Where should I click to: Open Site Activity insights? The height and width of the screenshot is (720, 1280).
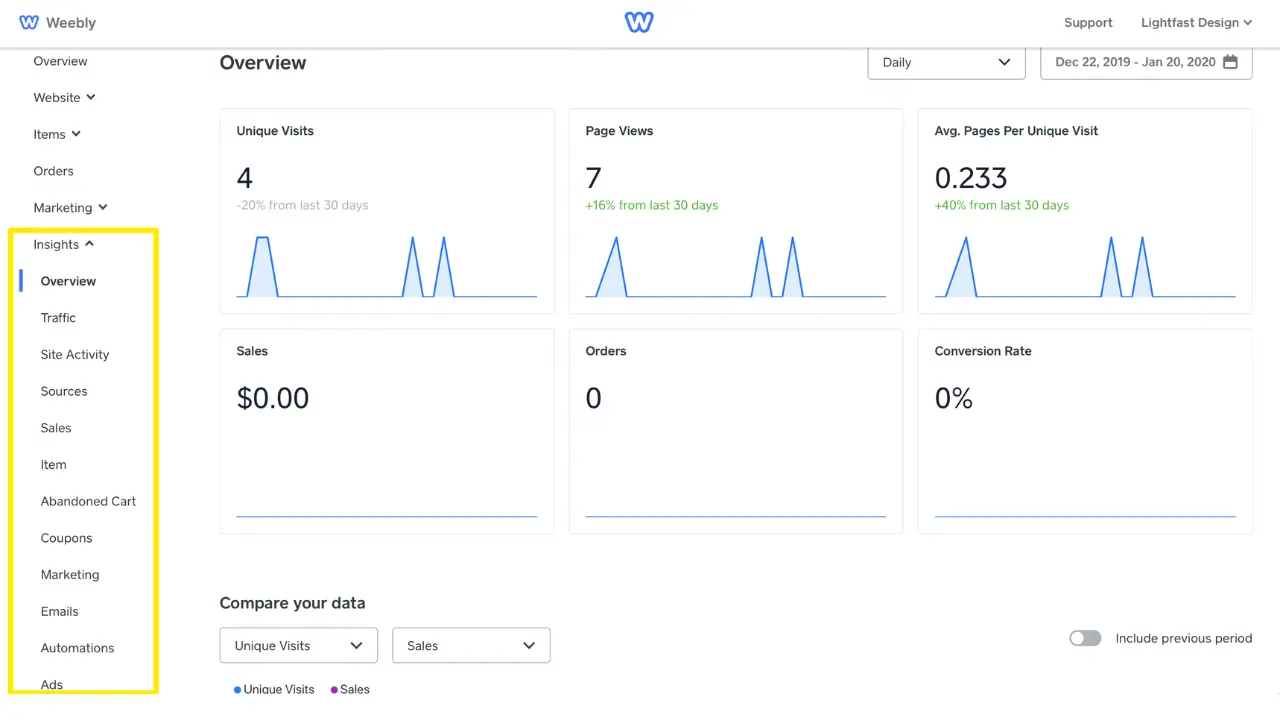75,354
